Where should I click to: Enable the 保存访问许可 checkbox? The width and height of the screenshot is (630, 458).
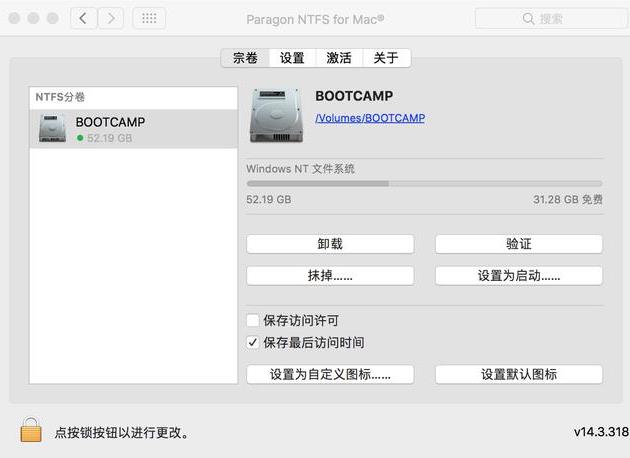[253, 321]
